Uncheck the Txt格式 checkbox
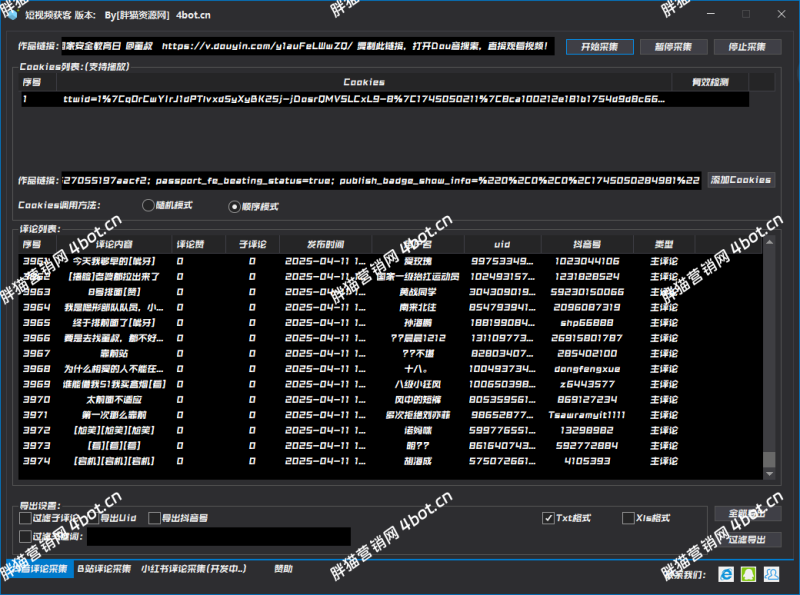This screenshot has width=800, height=595. (548, 518)
